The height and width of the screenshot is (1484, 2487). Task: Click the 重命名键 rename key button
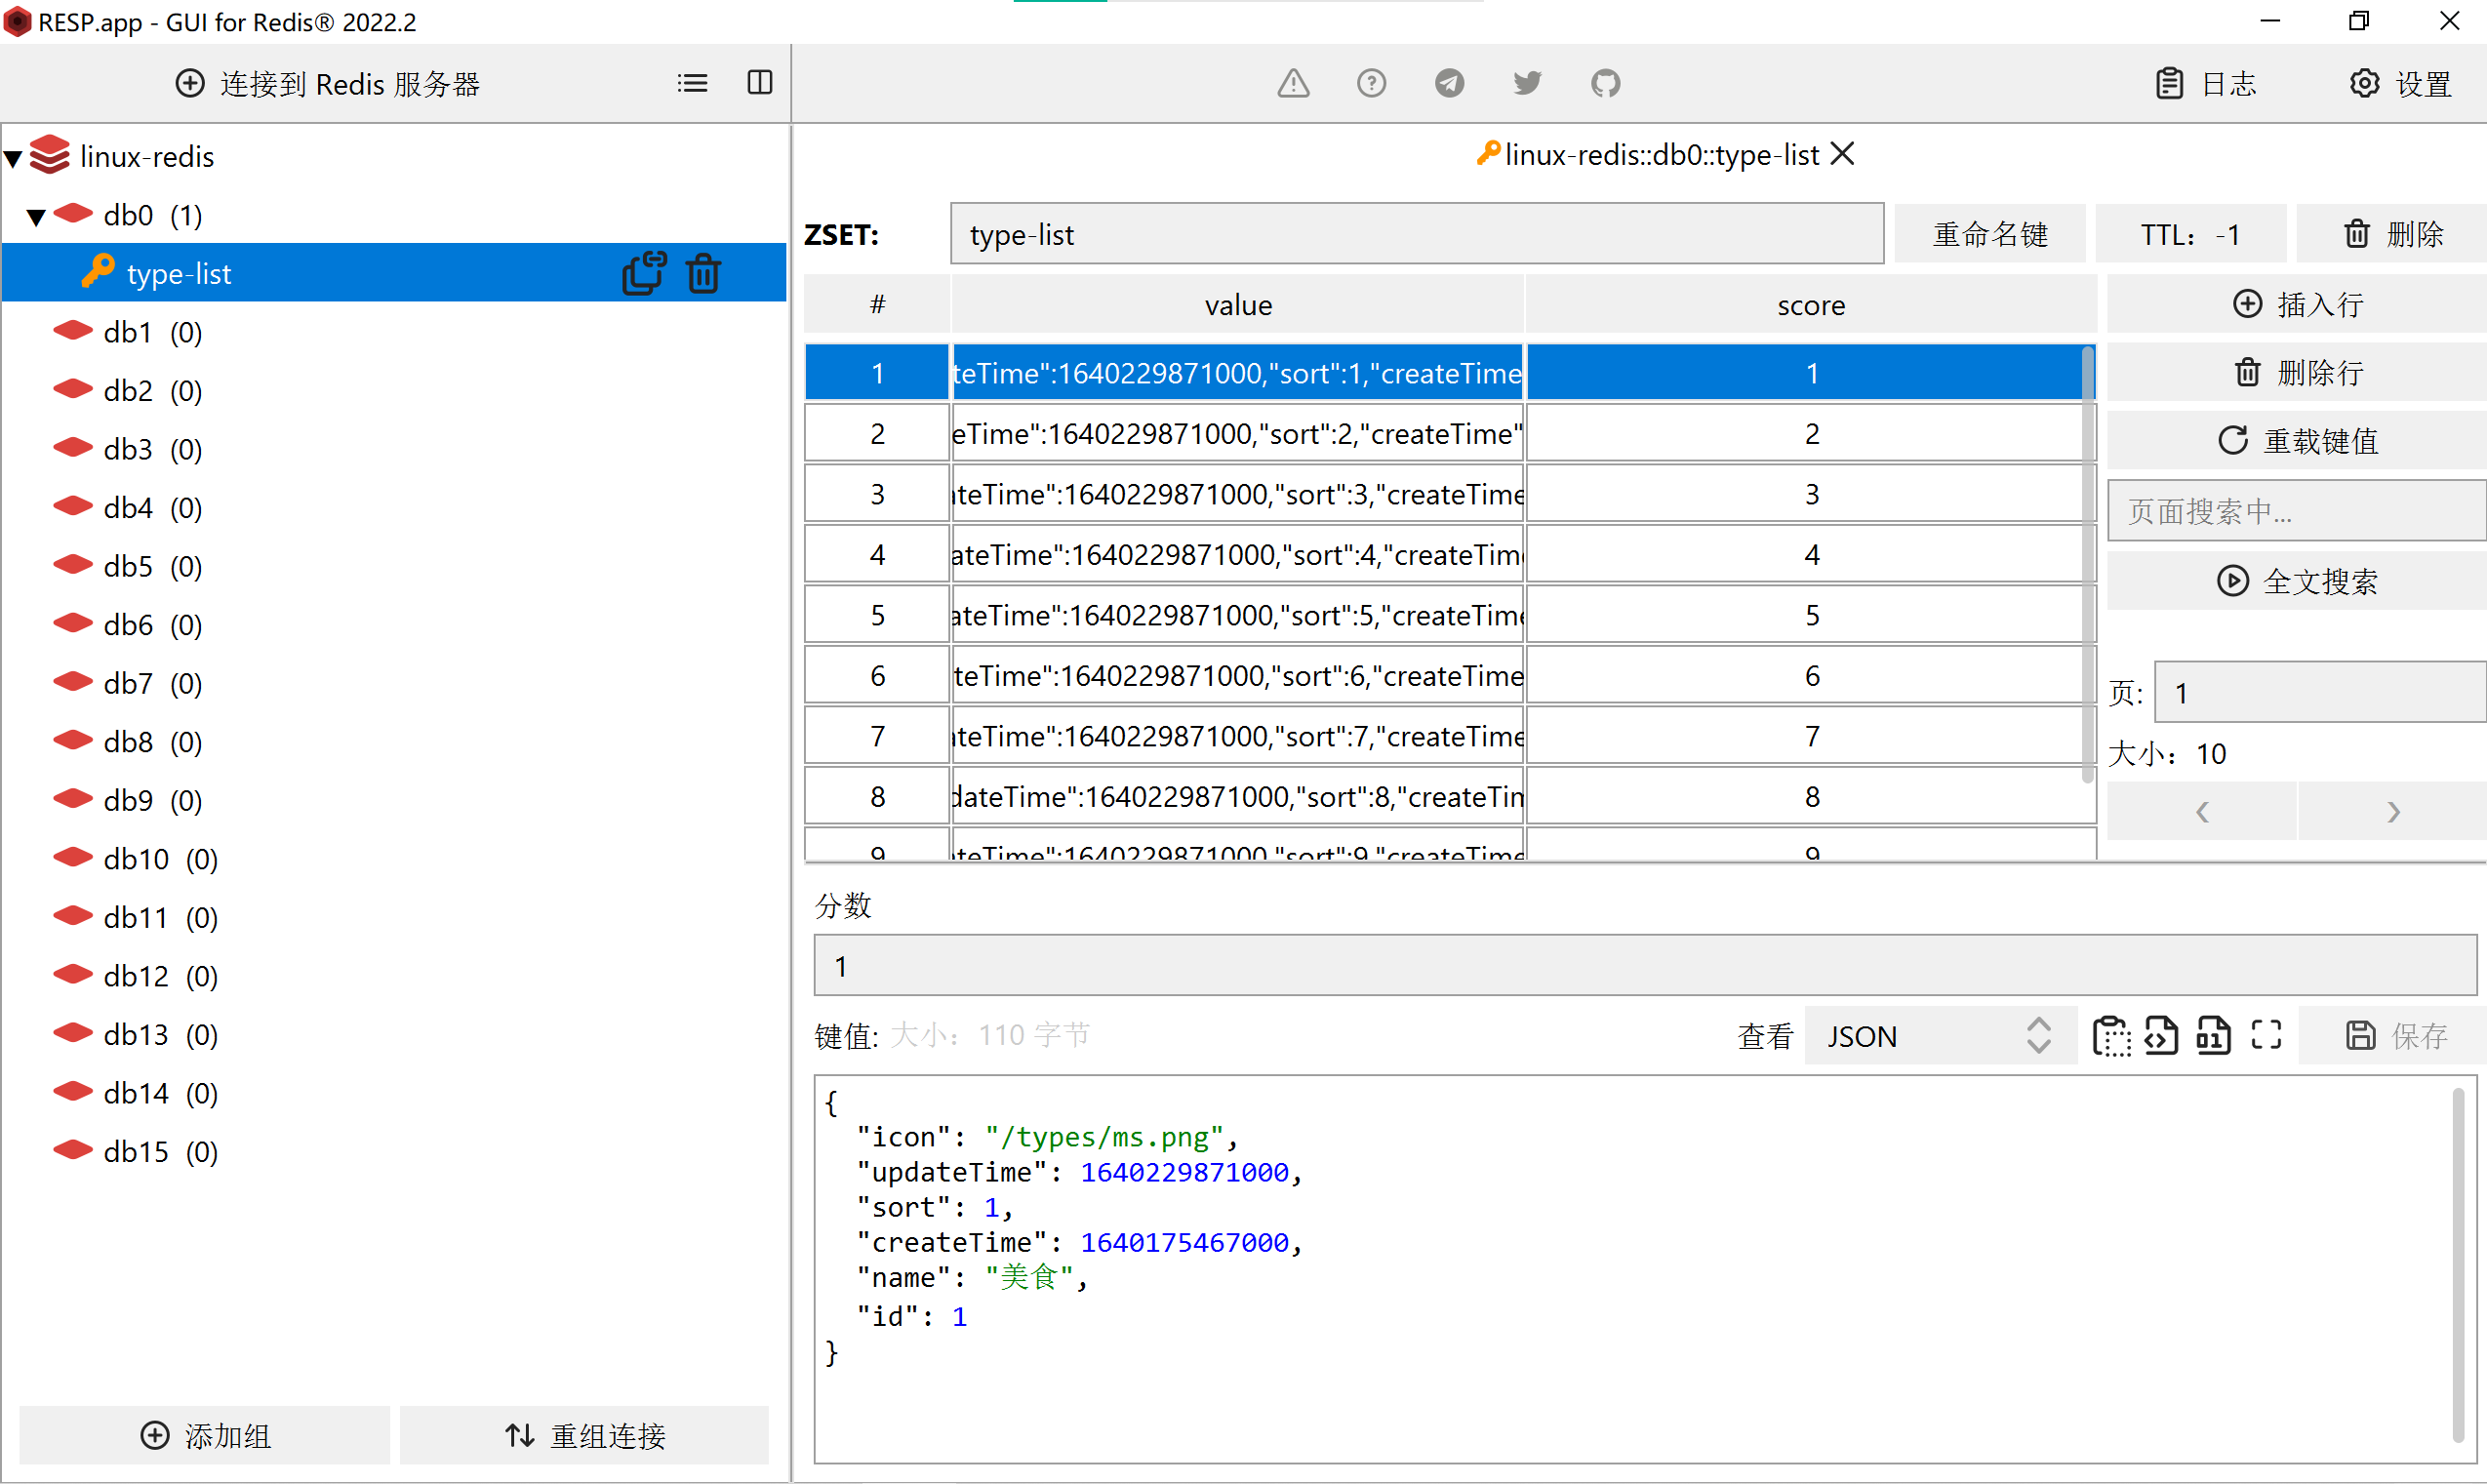click(x=1989, y=233)
